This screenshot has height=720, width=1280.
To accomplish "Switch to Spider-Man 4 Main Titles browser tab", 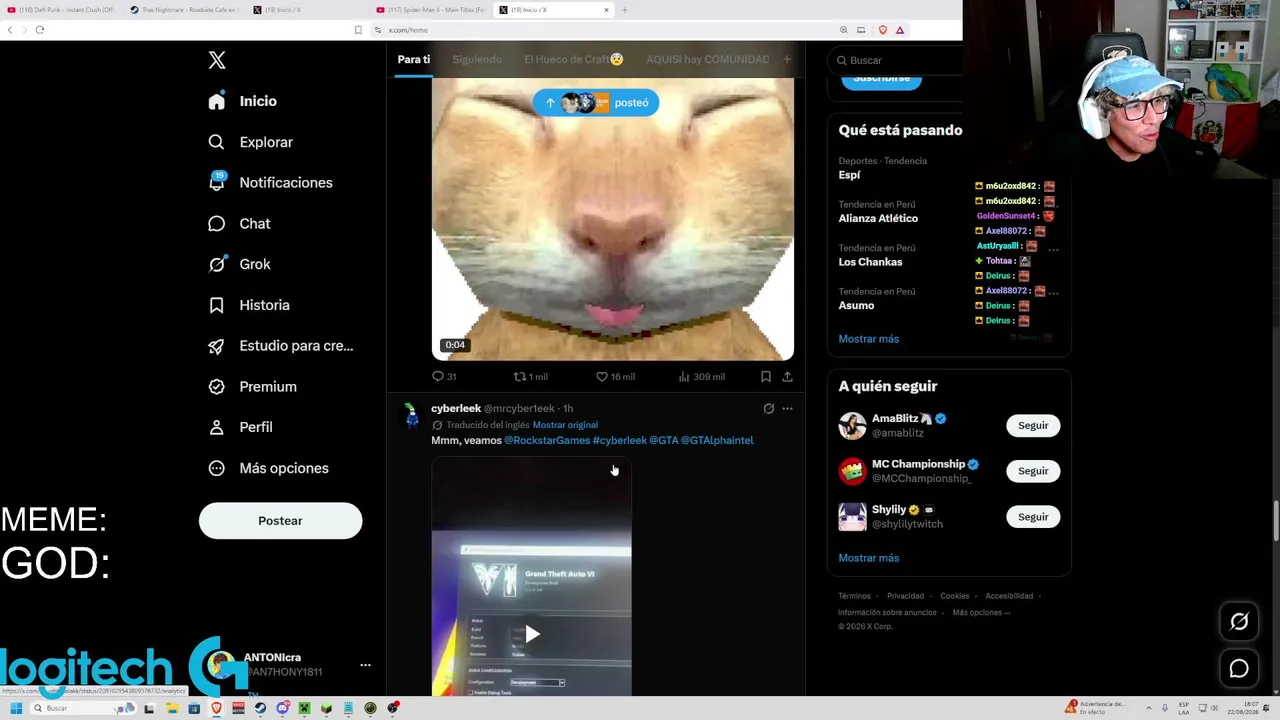I will (431, 10).
